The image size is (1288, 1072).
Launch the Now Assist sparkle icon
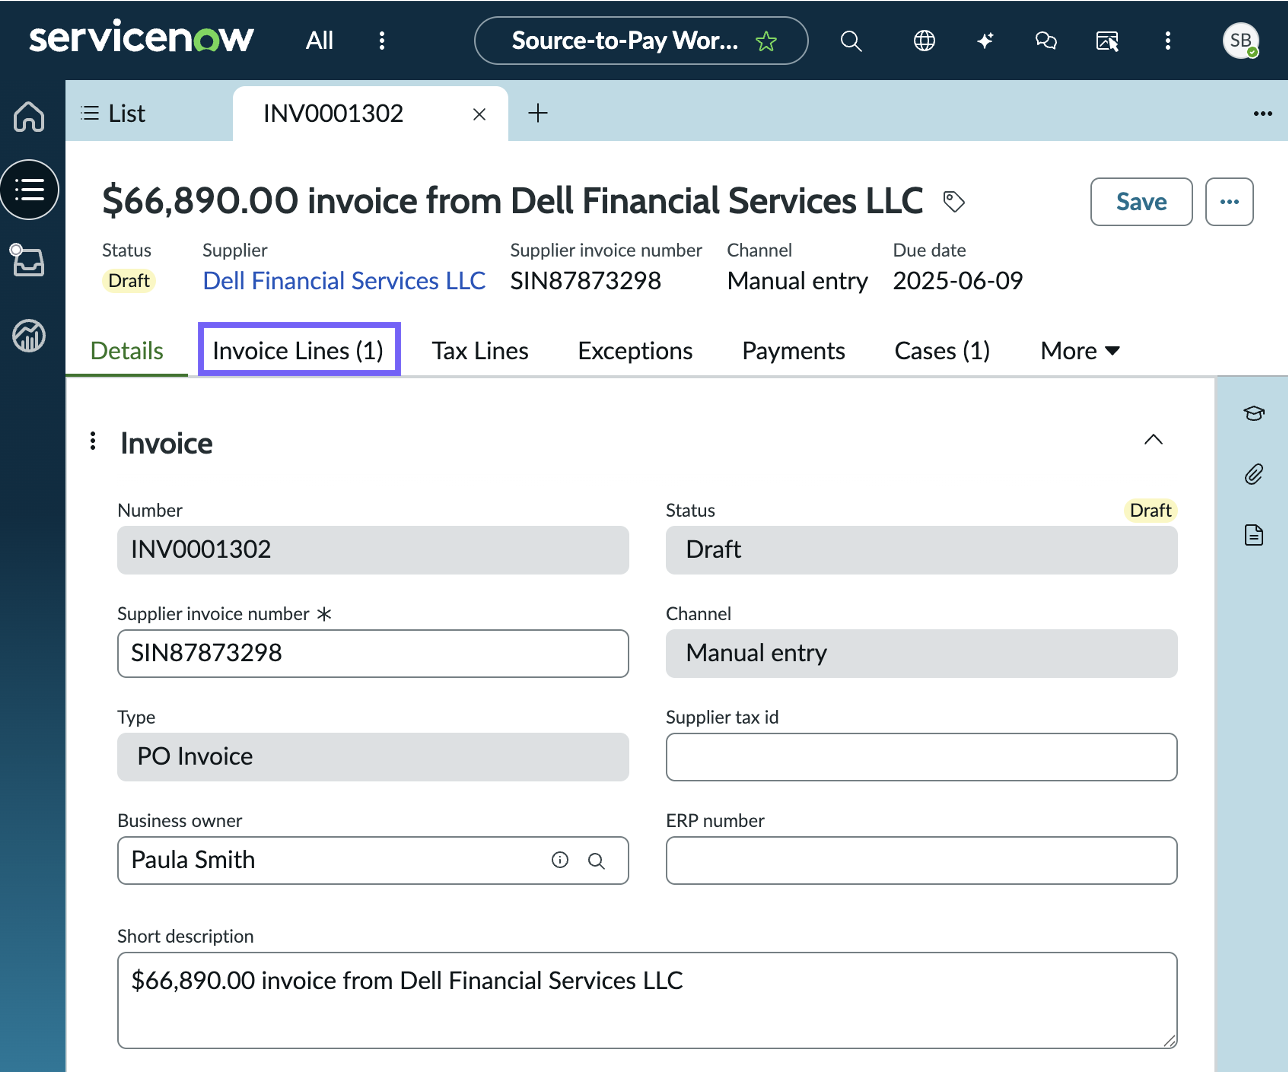985,41
